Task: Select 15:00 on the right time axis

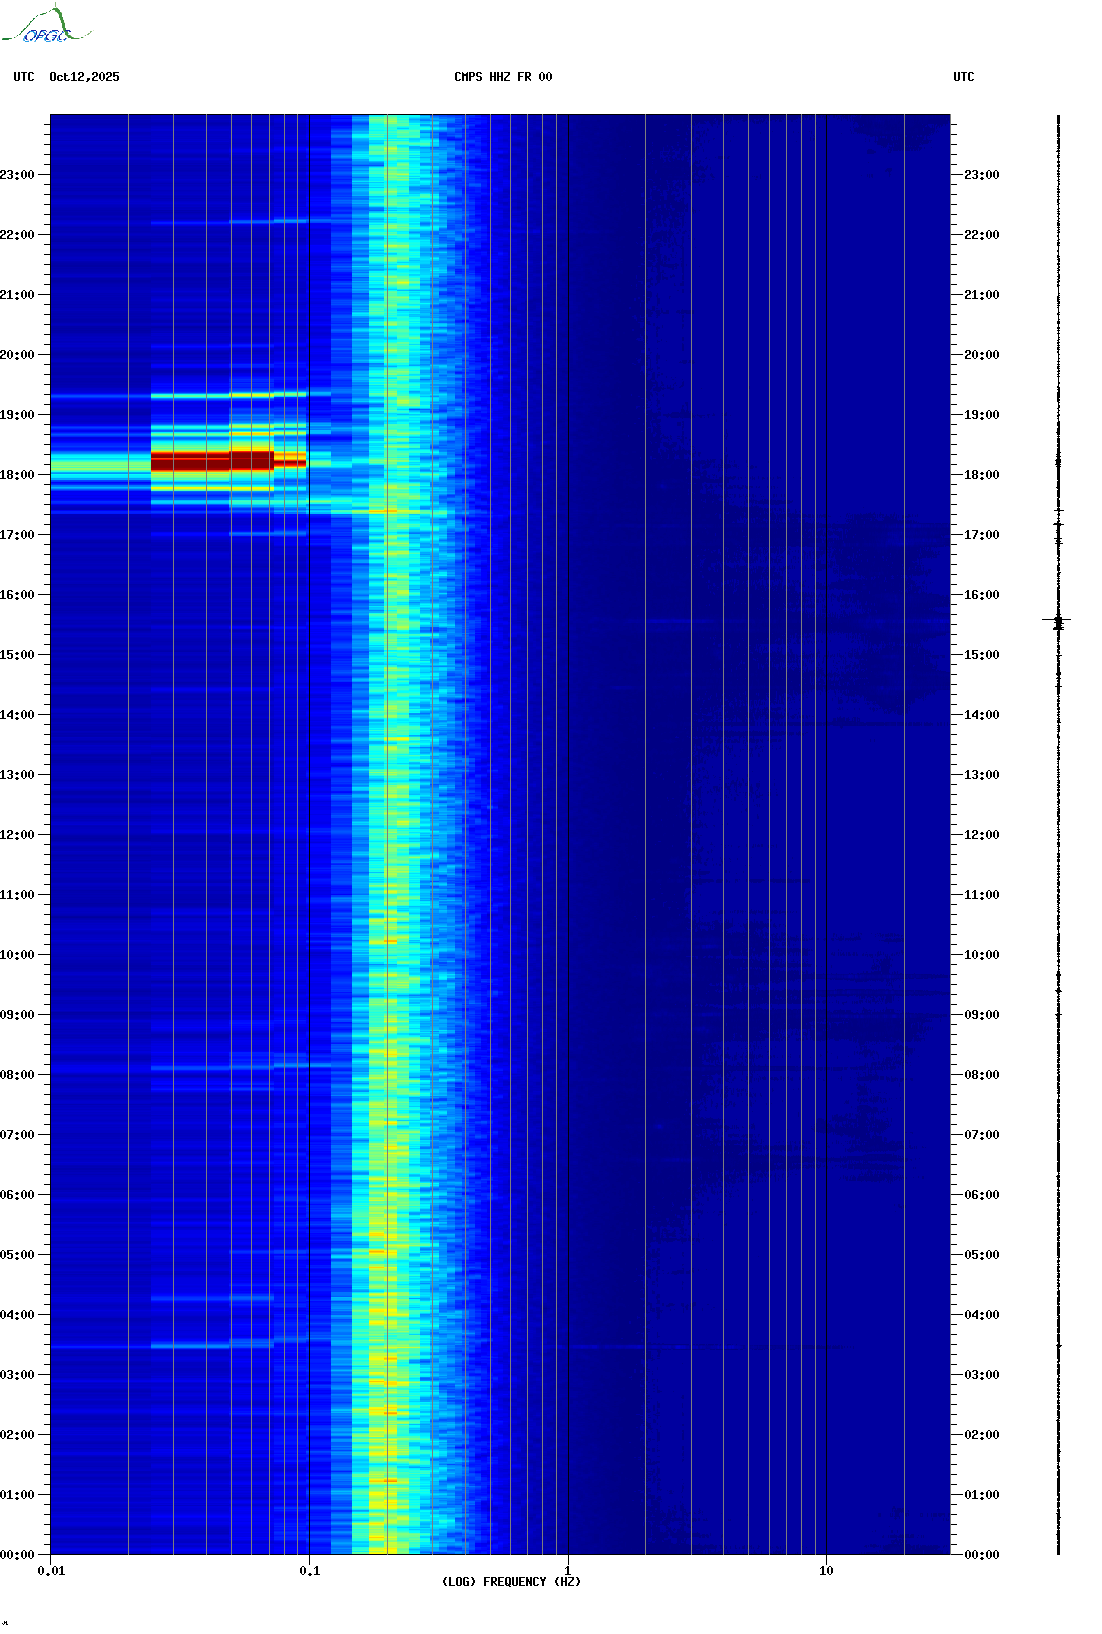Action: [982, 655]
